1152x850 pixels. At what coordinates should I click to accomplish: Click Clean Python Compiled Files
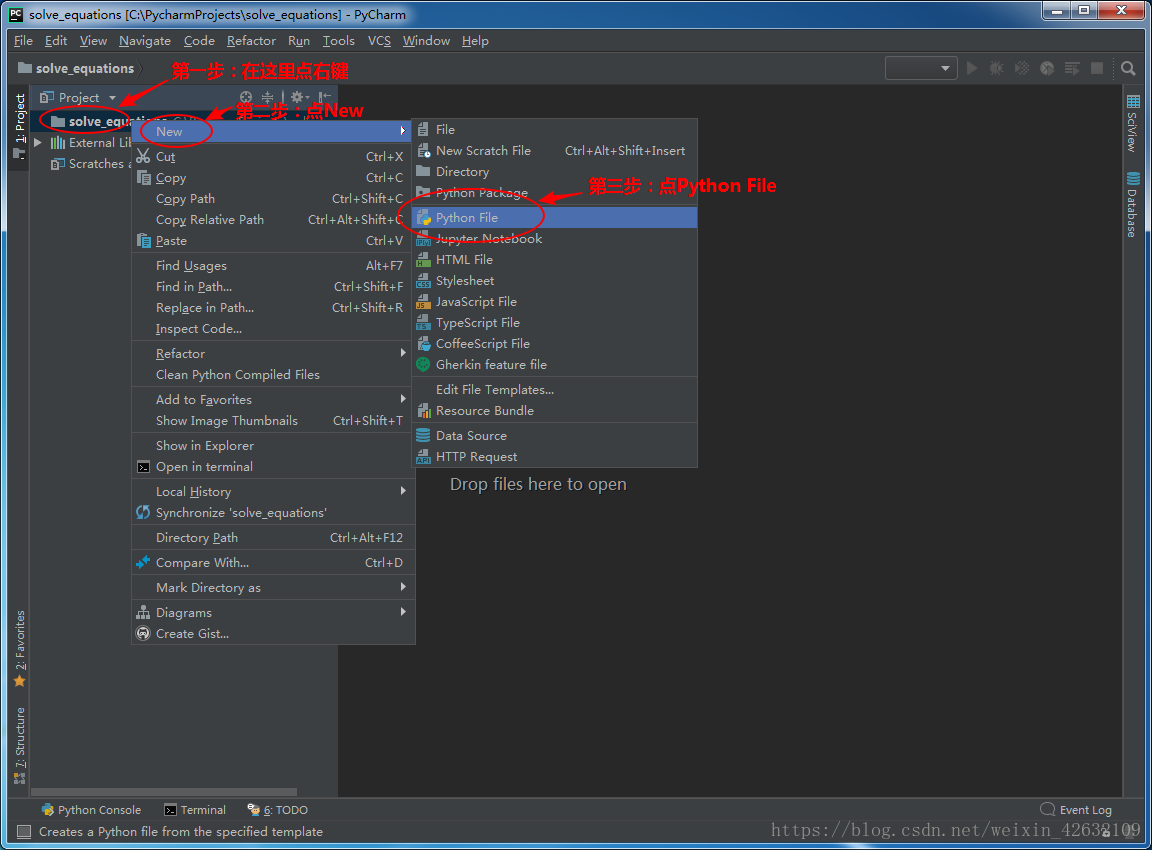[x=273, y=375]
